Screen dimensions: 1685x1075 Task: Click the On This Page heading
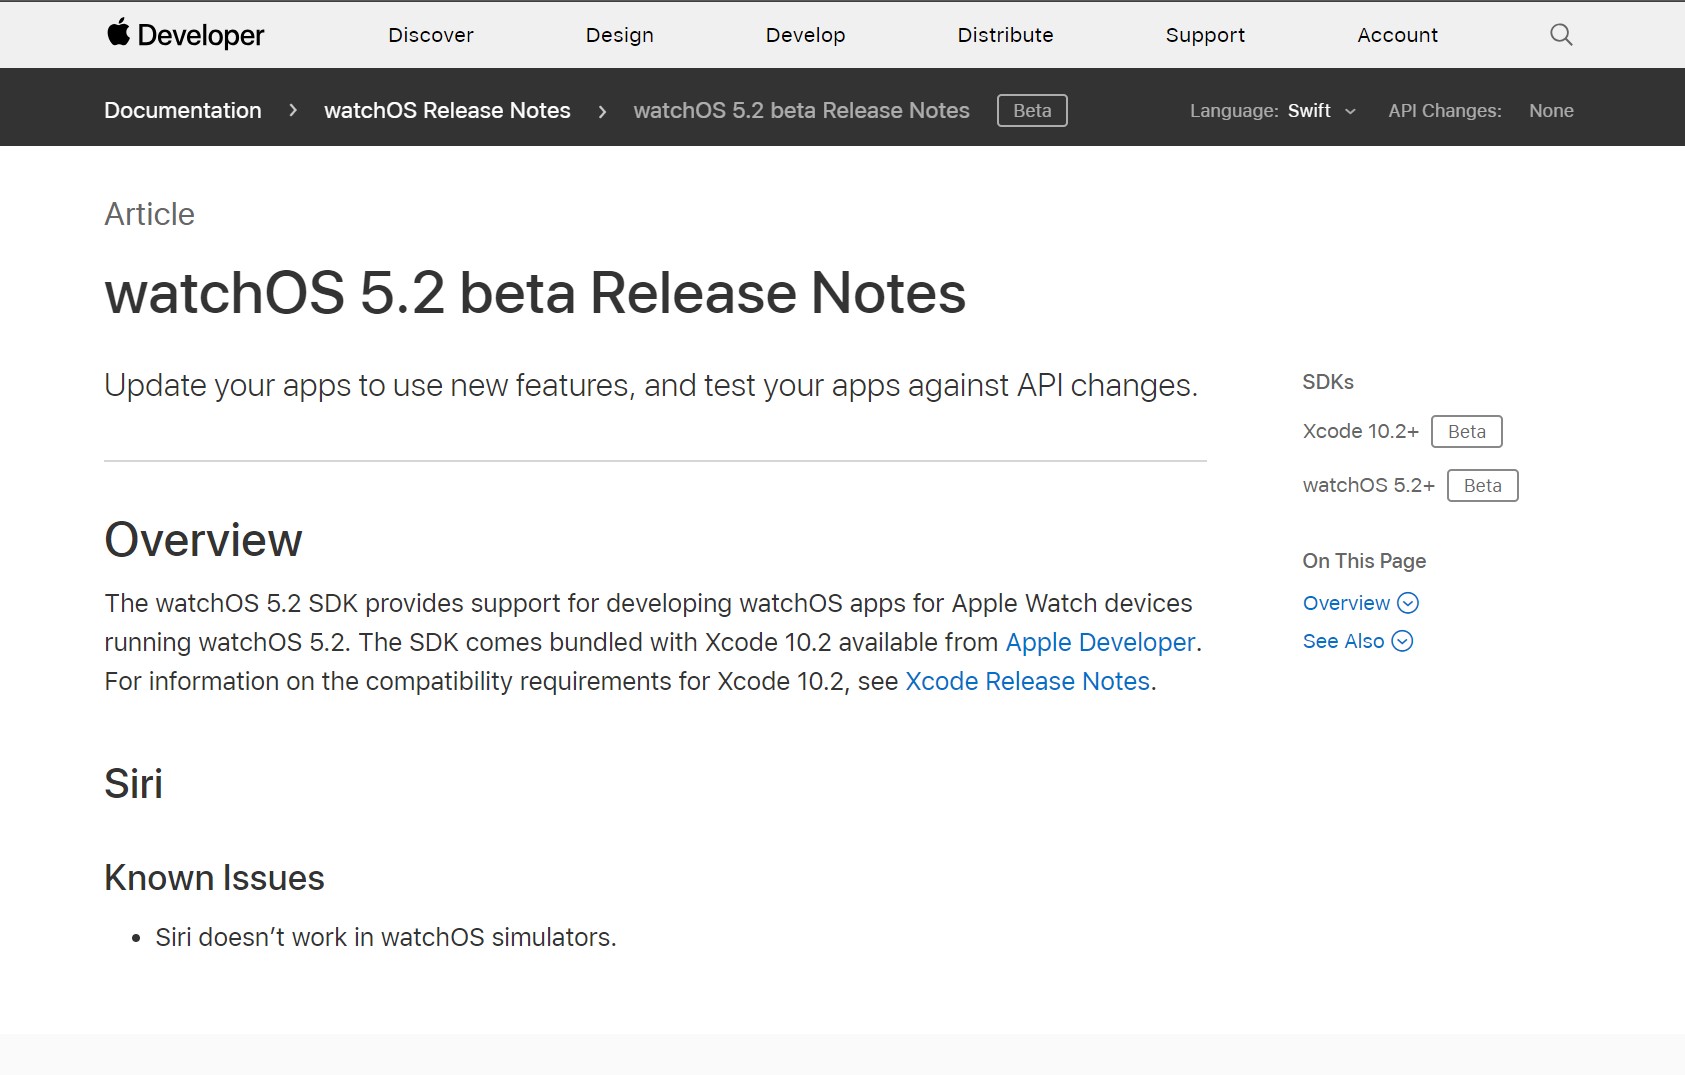point(1364,561)
